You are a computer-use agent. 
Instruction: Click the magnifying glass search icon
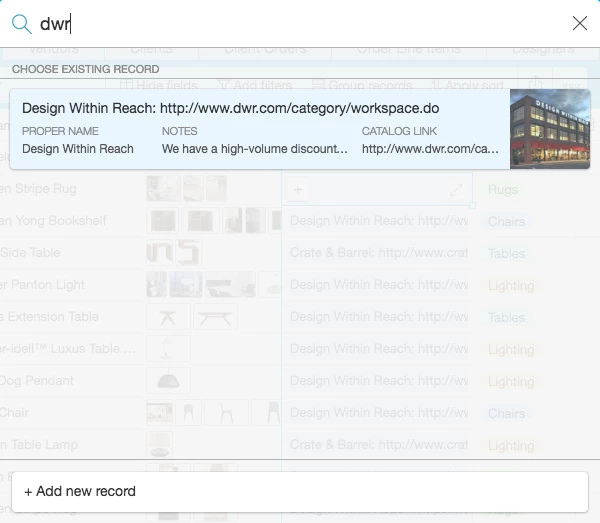(x=21, y=24)
